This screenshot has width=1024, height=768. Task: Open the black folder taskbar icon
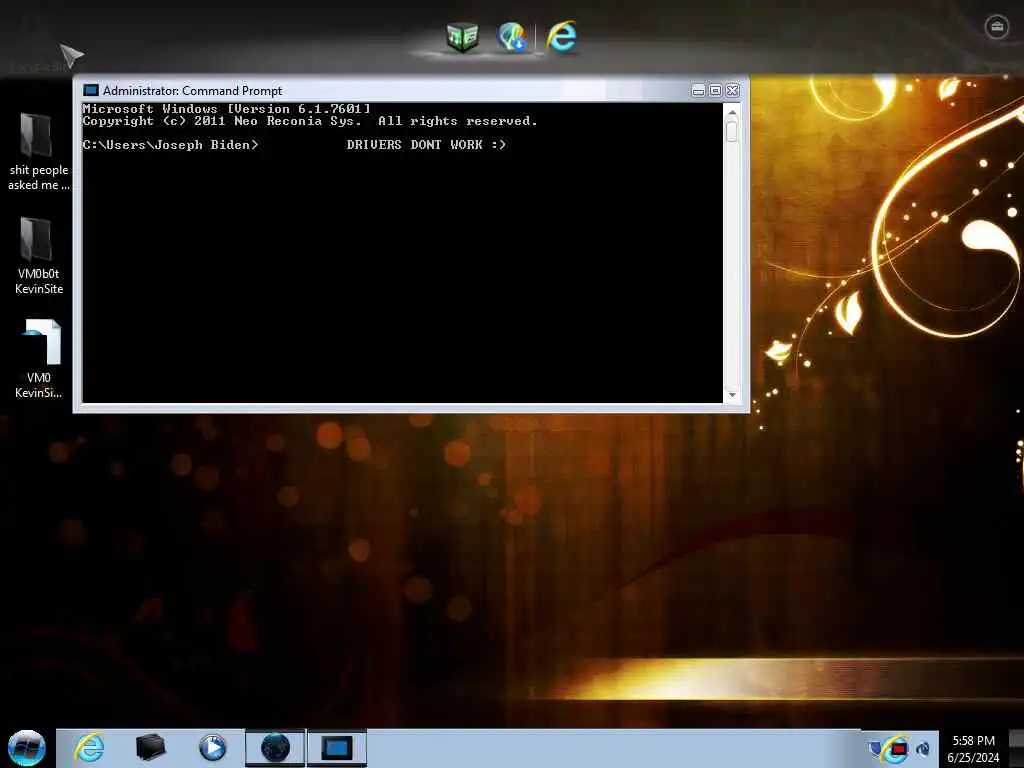click(x=151, y=748)
